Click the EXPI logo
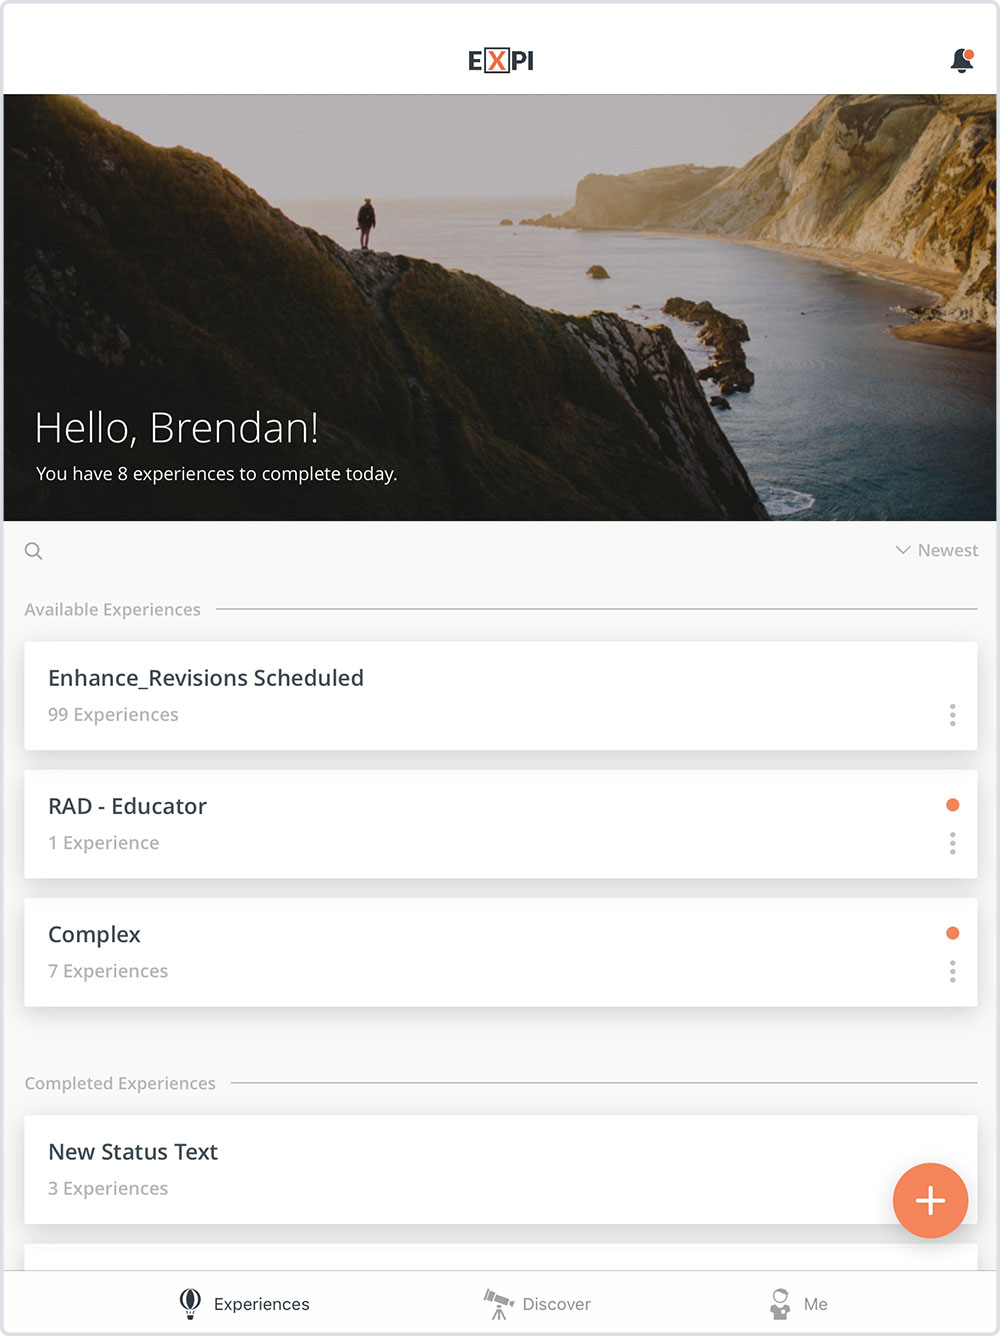Viewport: 1000px width, 1337px height. (x=501, y=61)
